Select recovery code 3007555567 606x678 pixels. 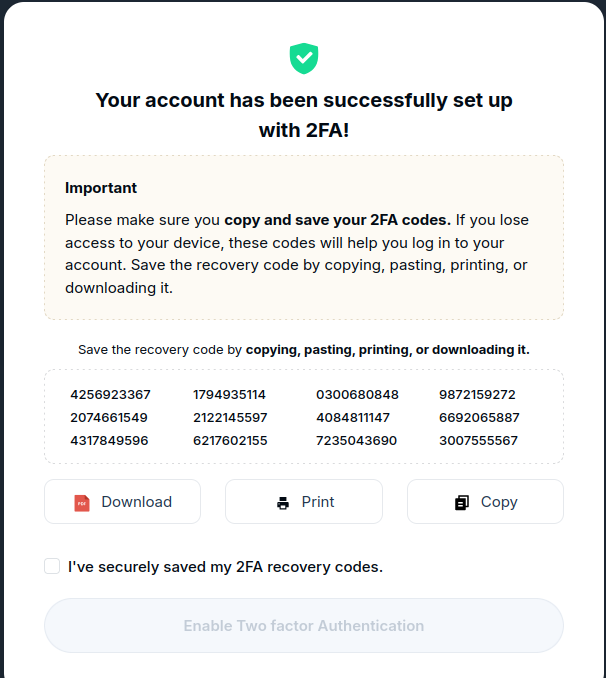(478, 441)
